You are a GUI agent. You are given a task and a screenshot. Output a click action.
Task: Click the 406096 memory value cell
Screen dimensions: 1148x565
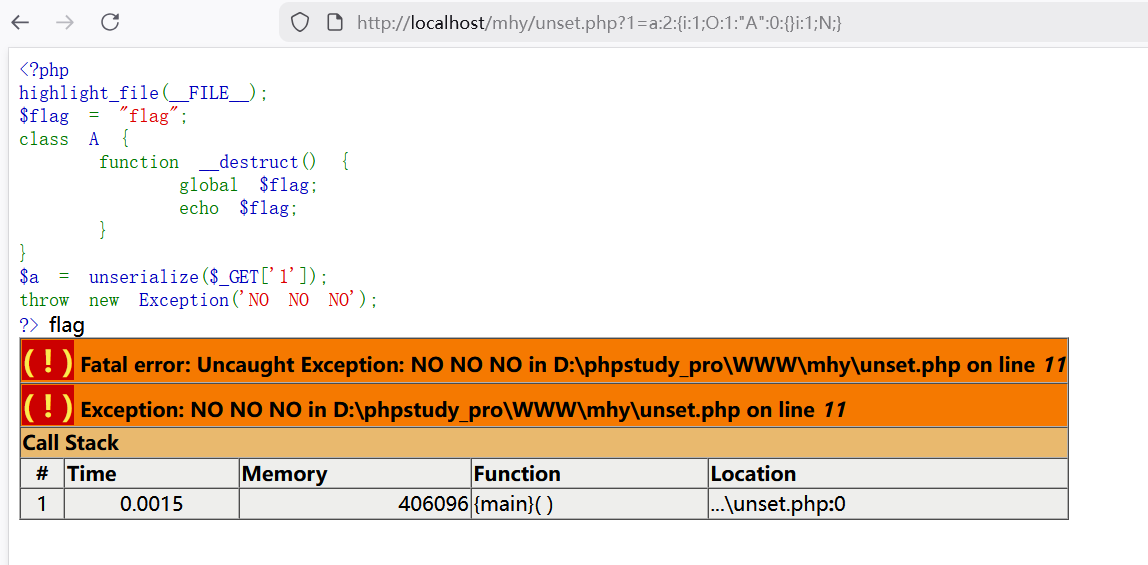pos(354,504)
